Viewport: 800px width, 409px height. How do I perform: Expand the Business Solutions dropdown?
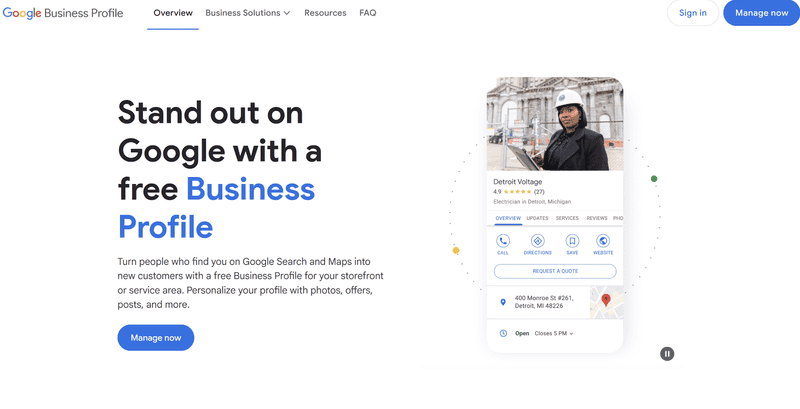point(247,13)
